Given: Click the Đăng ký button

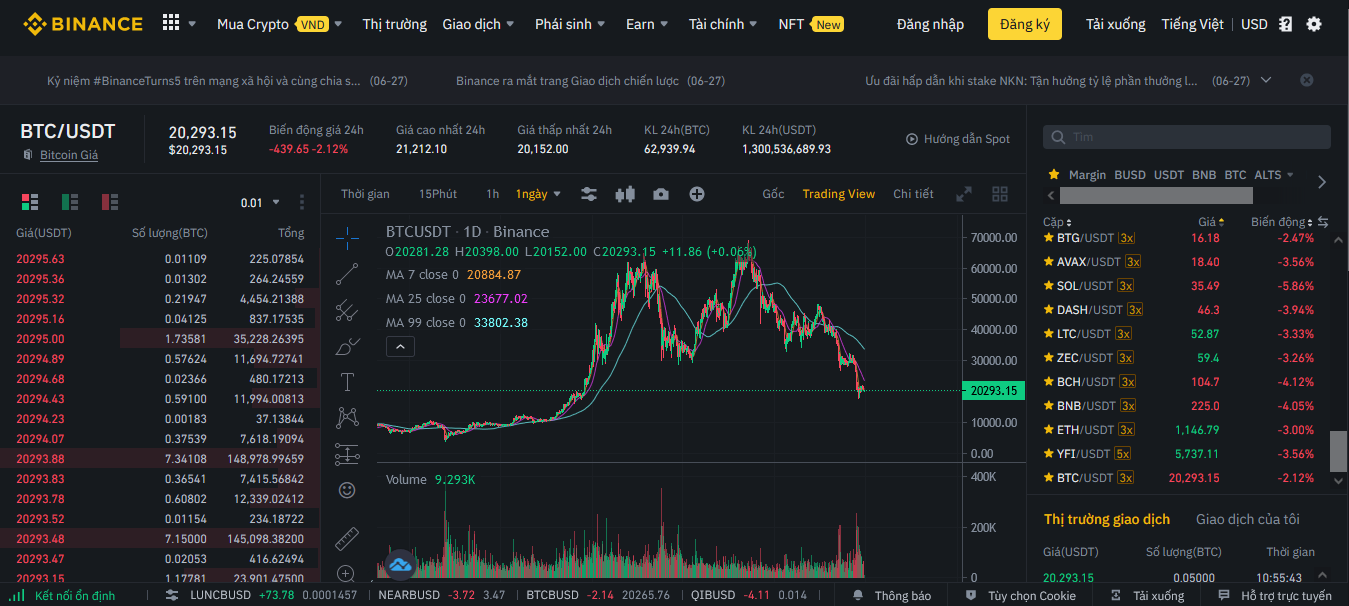Looking at the screenshot, I should point(1025,24).
